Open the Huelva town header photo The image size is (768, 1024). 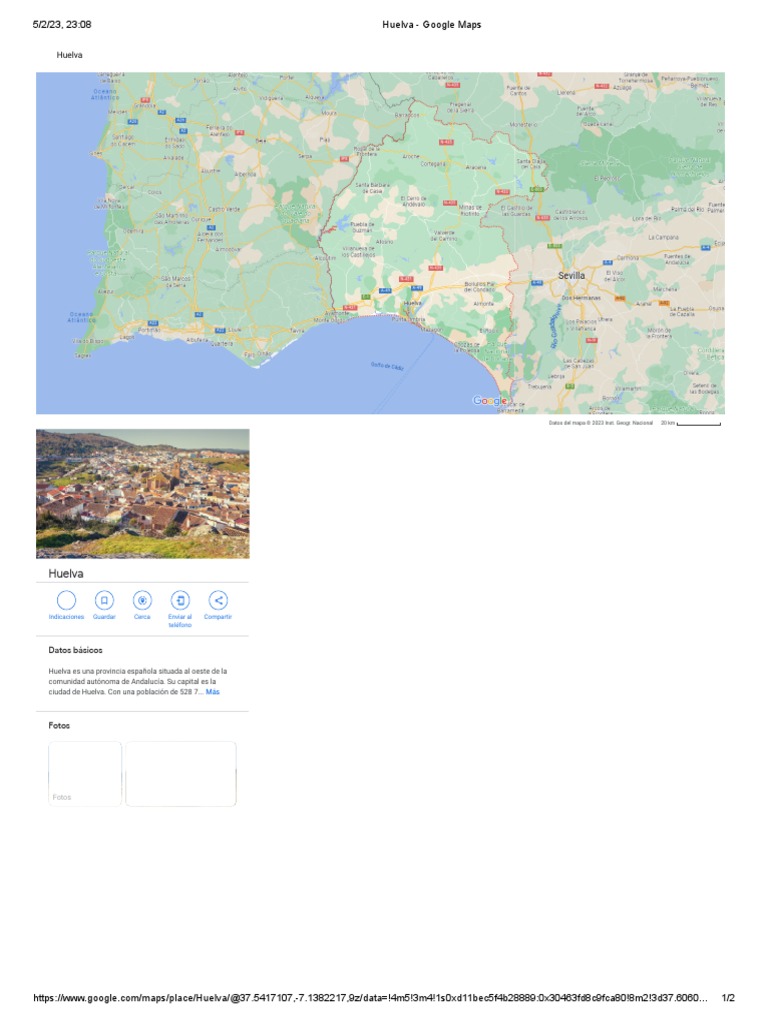pos(142,494)
